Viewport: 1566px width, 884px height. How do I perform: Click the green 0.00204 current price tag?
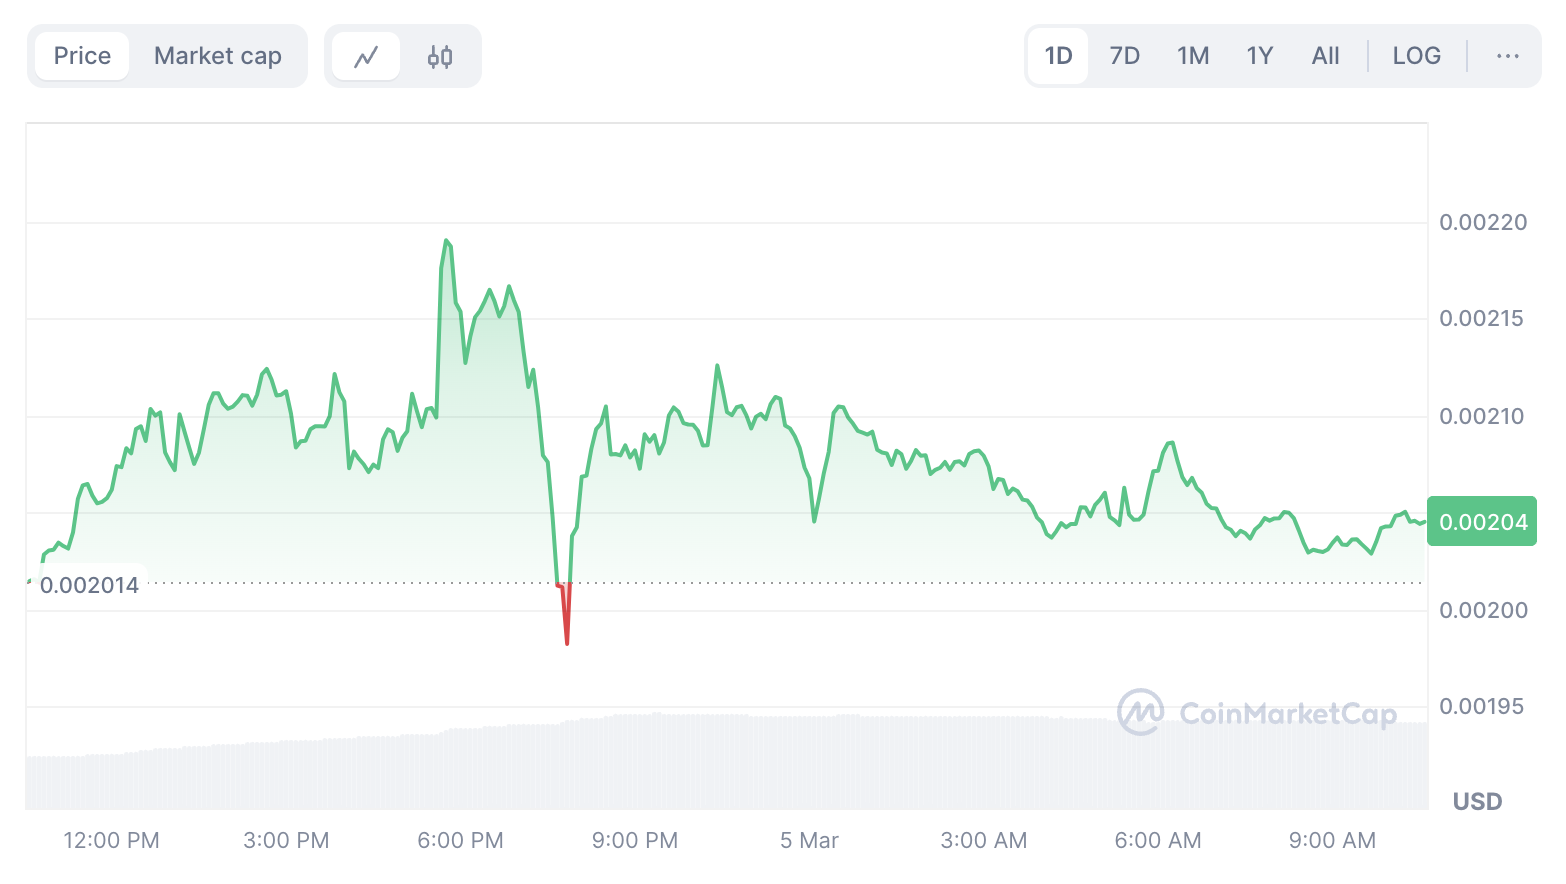(1482, 521)
